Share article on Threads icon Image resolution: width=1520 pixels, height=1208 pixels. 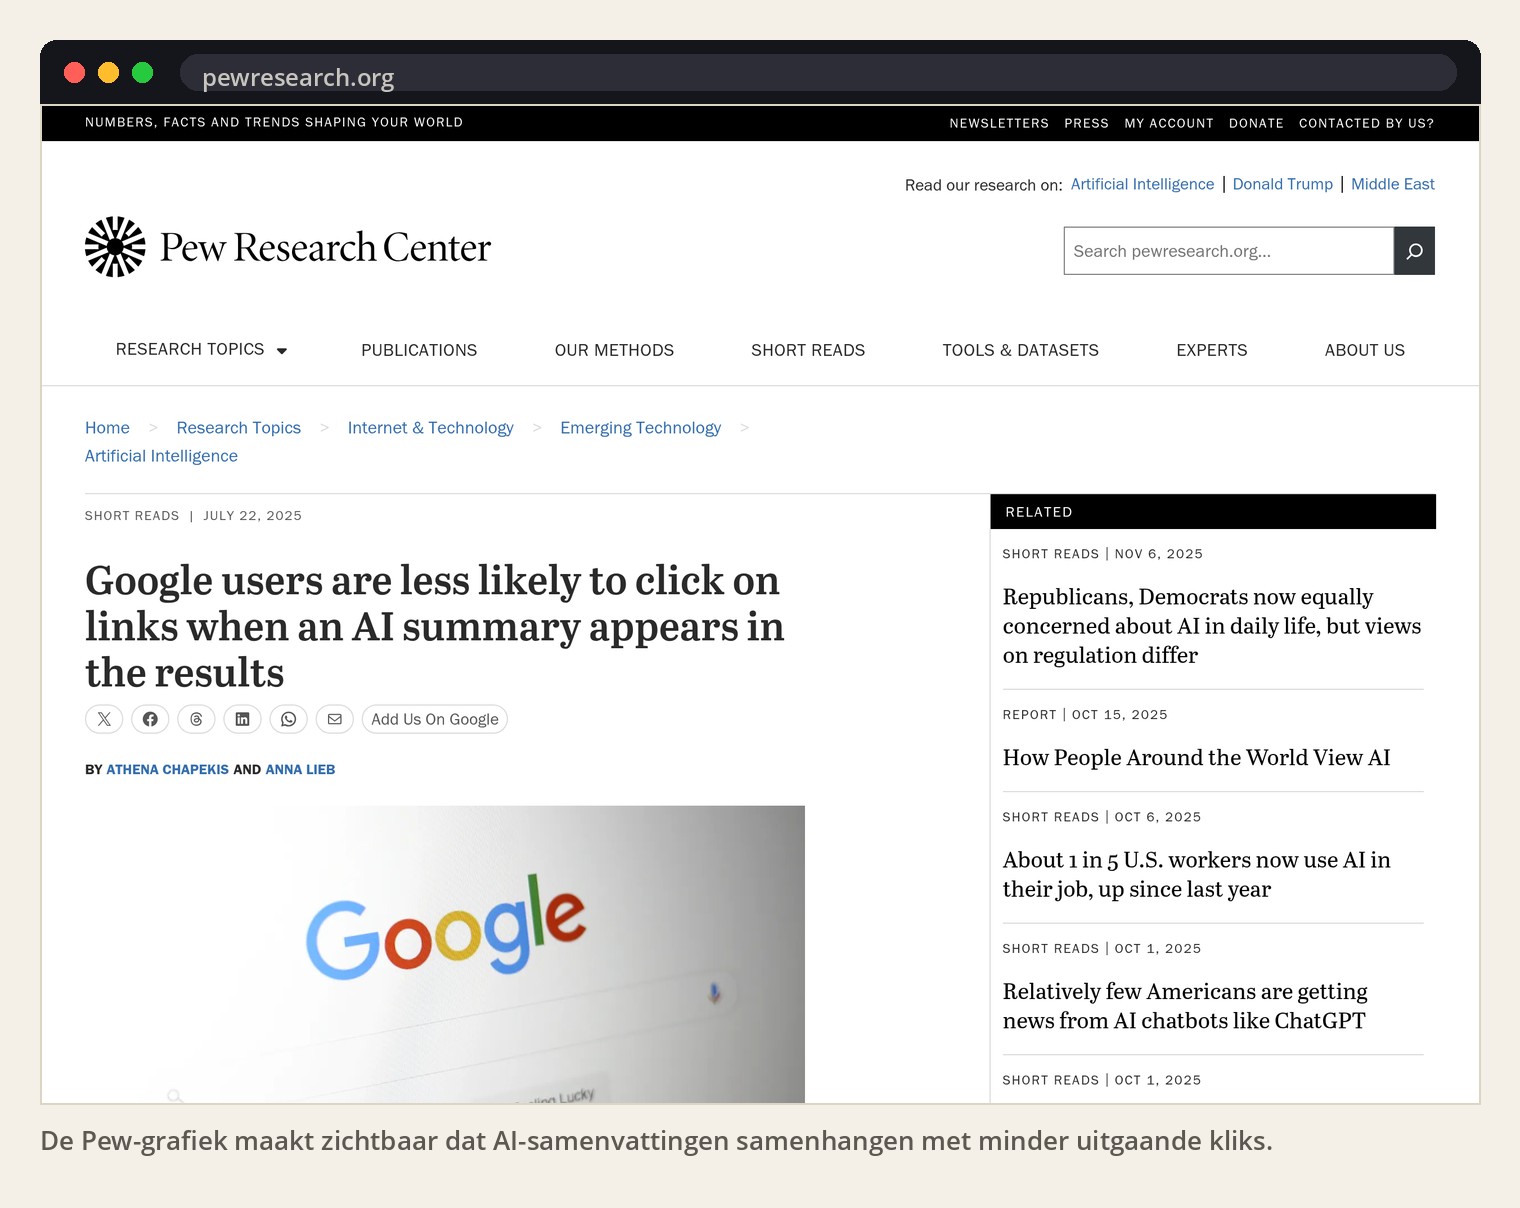(196, 719)
